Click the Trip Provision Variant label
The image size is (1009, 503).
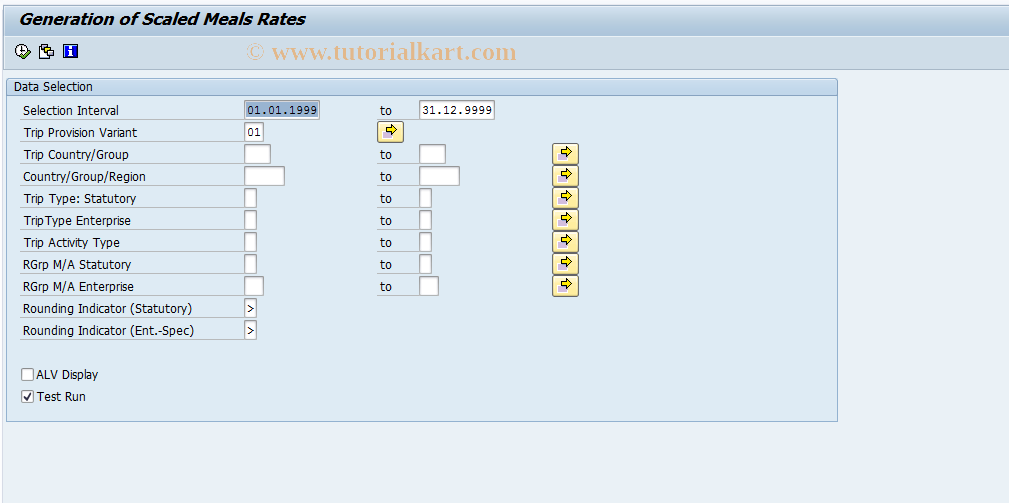click(80, 133)
